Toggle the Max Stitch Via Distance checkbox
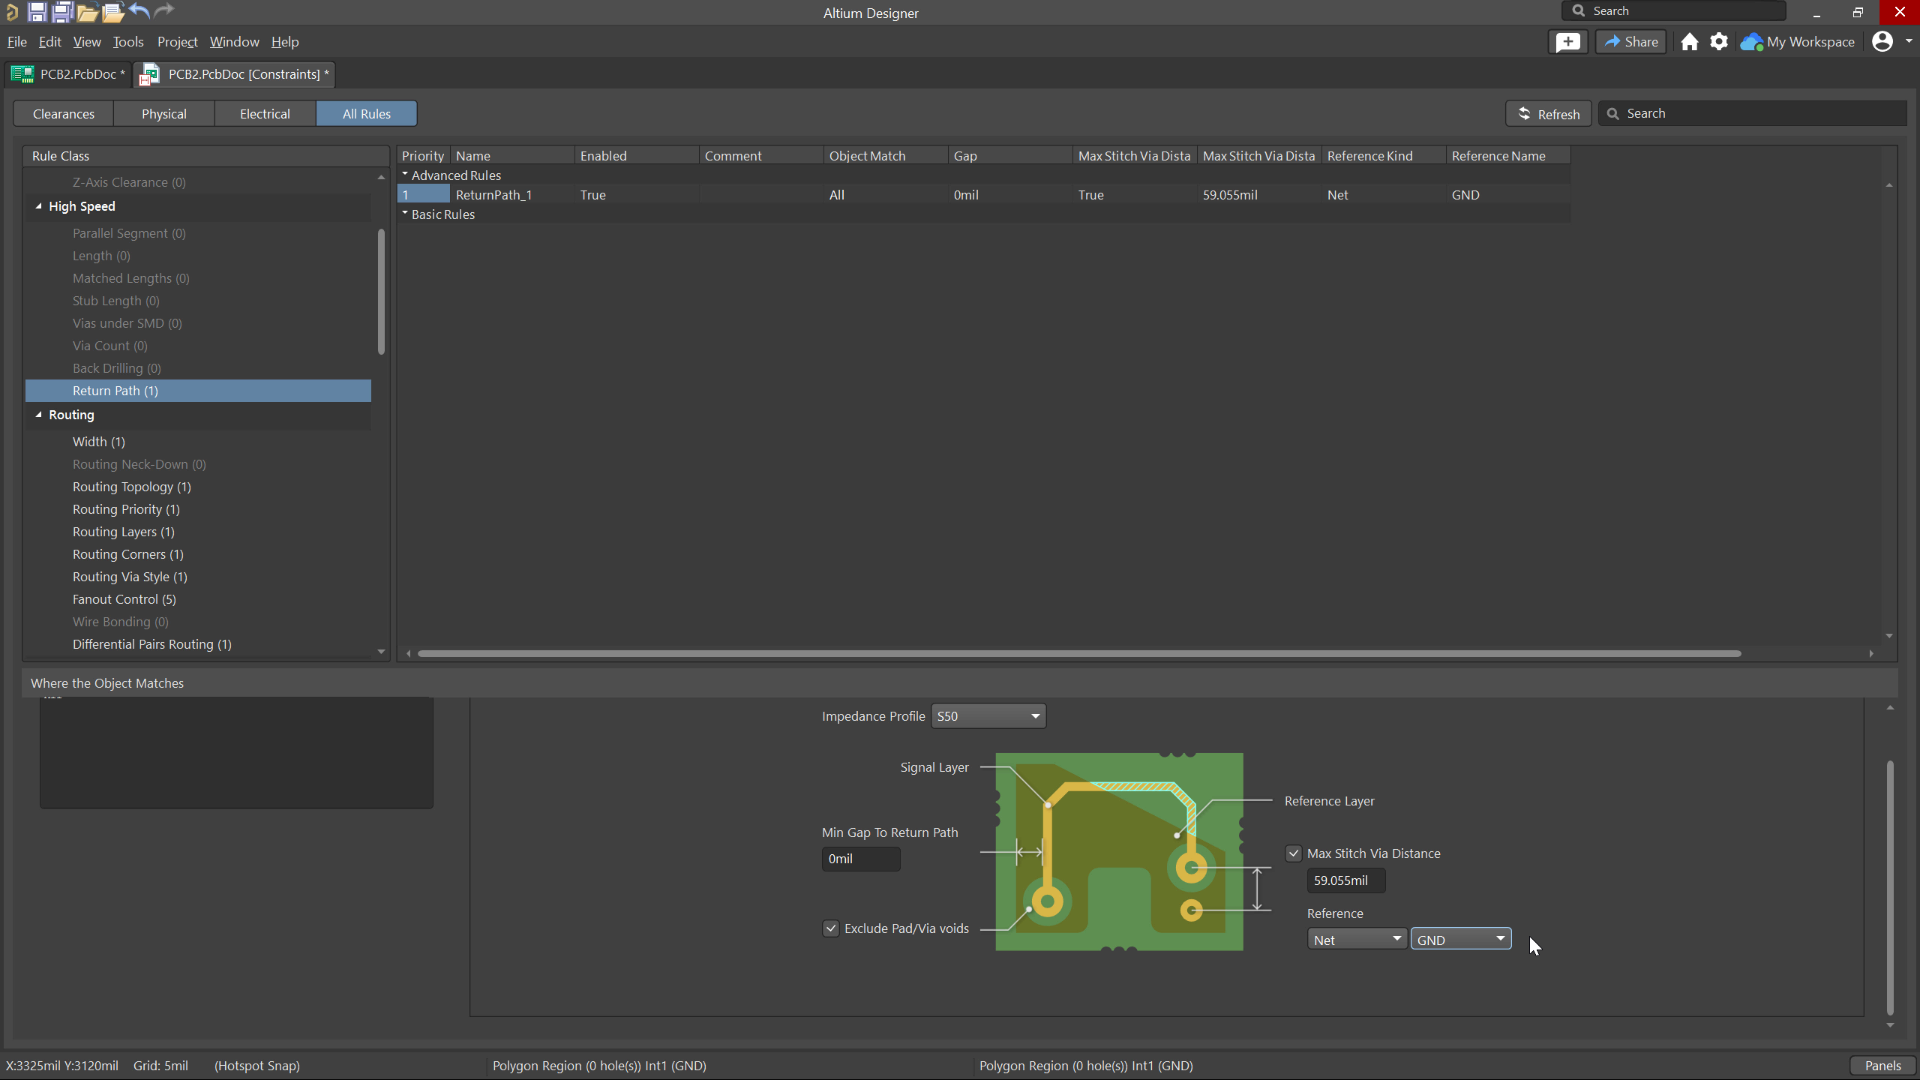The height and width of the screenshot is (1080, 1920). (1294, 853)
